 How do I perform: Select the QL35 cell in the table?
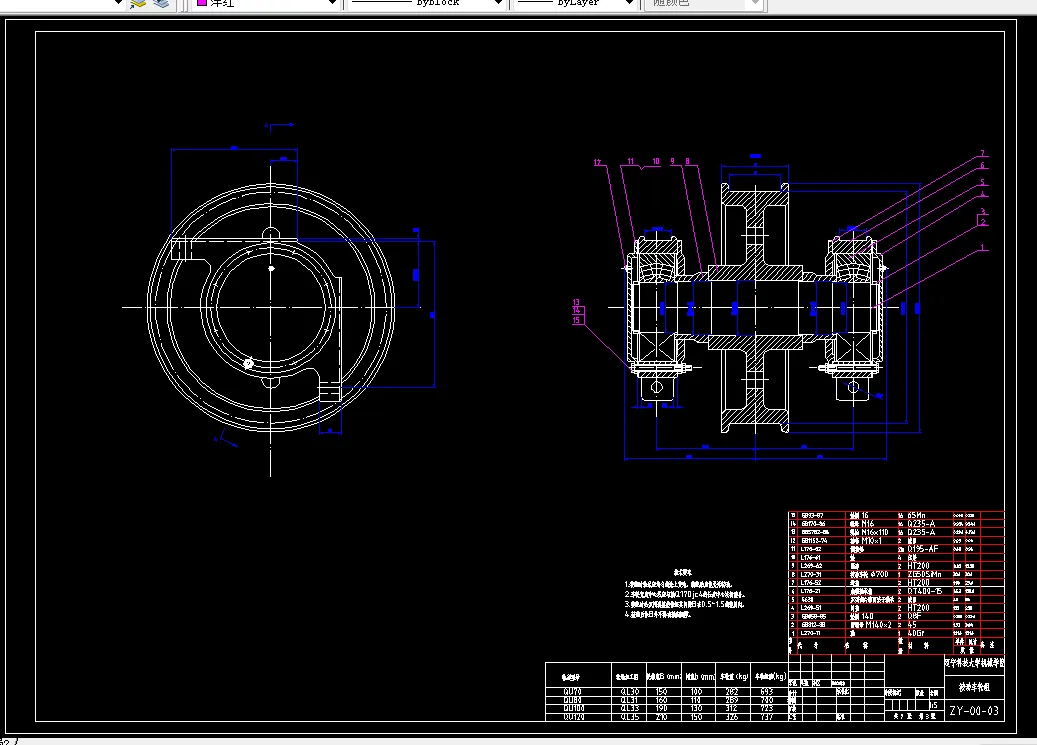[x=629, y=717]
